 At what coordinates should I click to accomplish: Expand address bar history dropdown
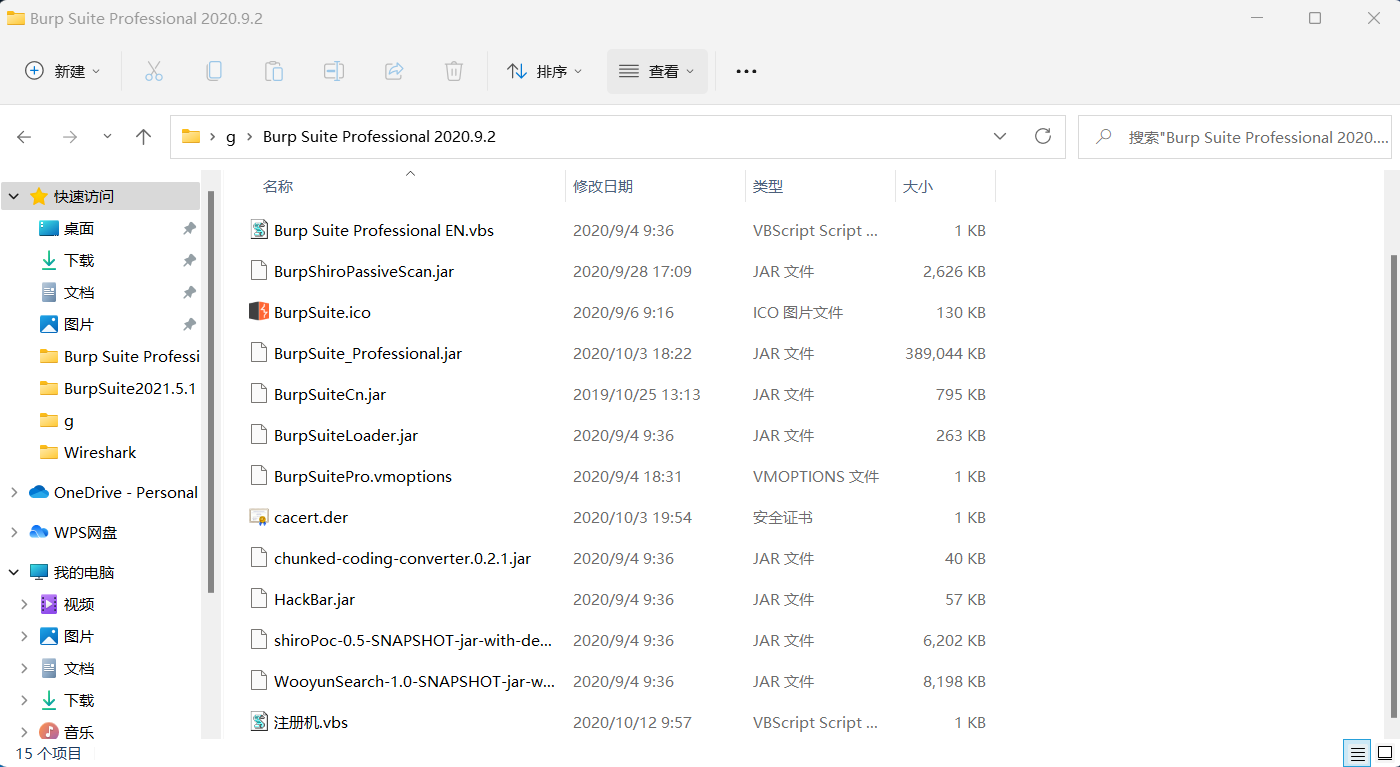1000,136
